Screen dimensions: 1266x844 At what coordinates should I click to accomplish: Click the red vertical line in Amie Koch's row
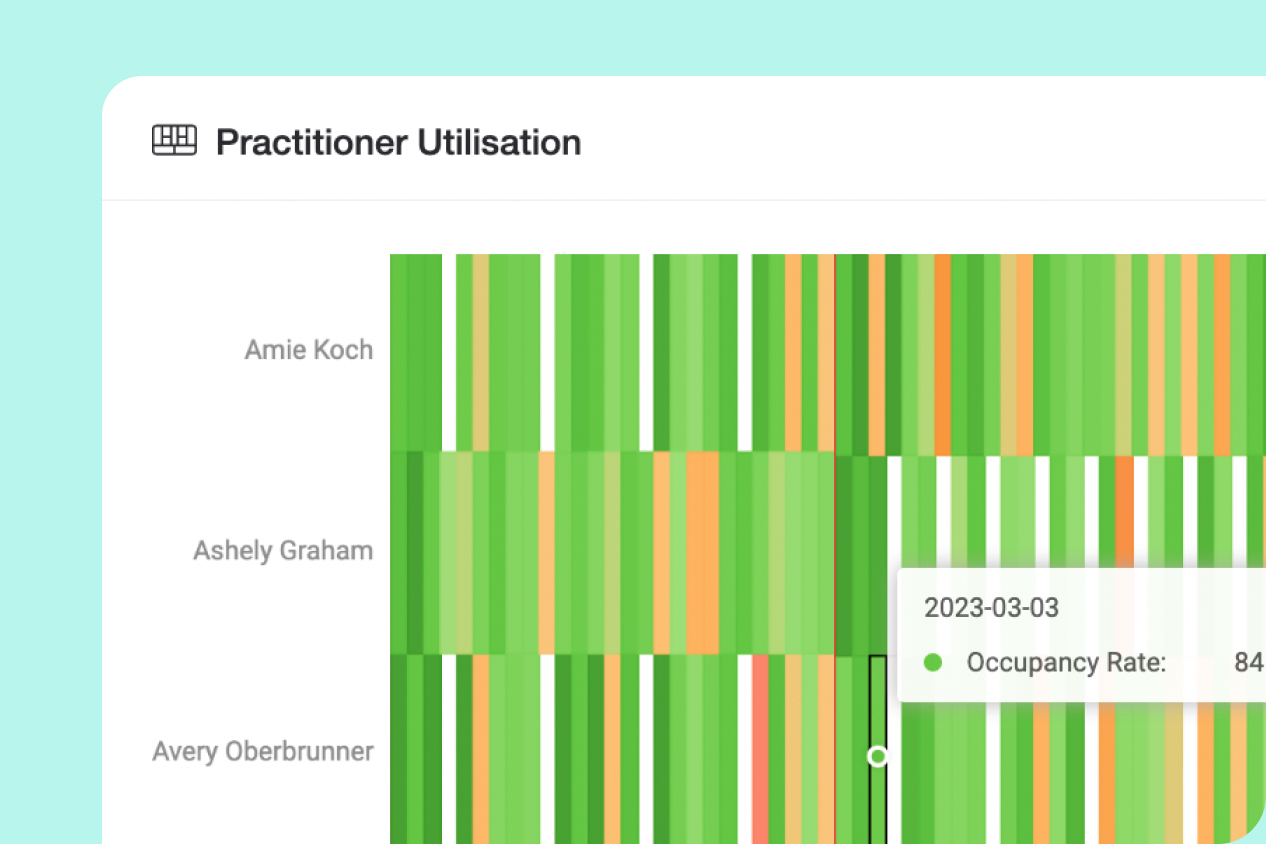coord(834,350)
